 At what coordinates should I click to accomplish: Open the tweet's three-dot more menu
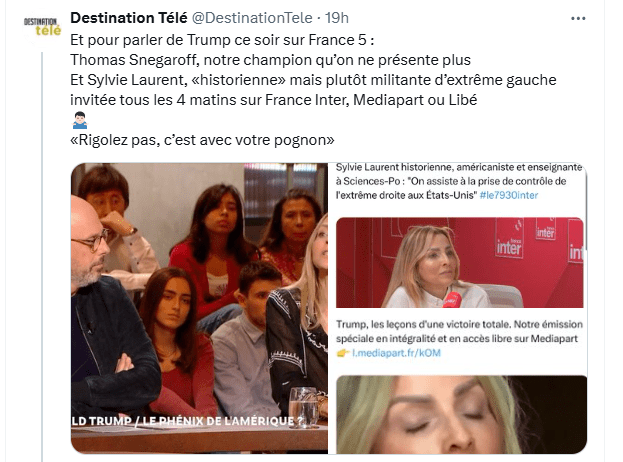(x=578, y=18)
